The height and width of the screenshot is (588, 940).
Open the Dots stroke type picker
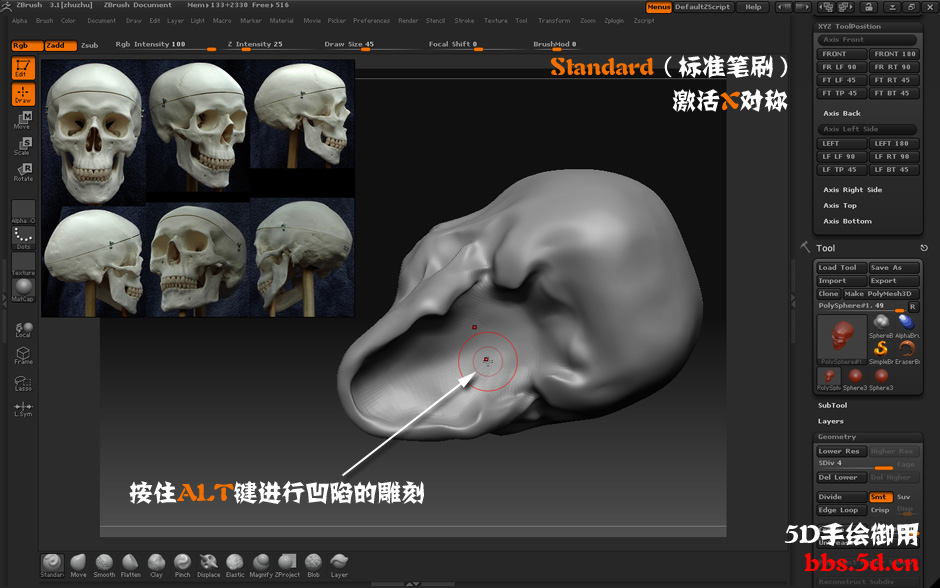tap(23, 238)
